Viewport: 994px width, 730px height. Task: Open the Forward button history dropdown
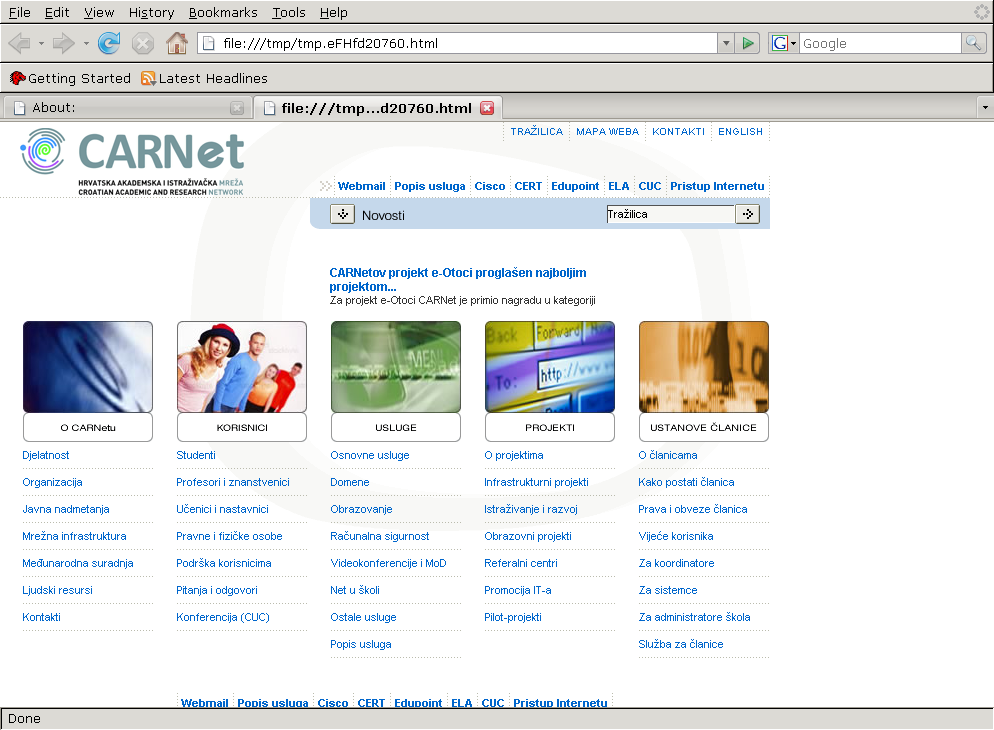click(86, 43)
